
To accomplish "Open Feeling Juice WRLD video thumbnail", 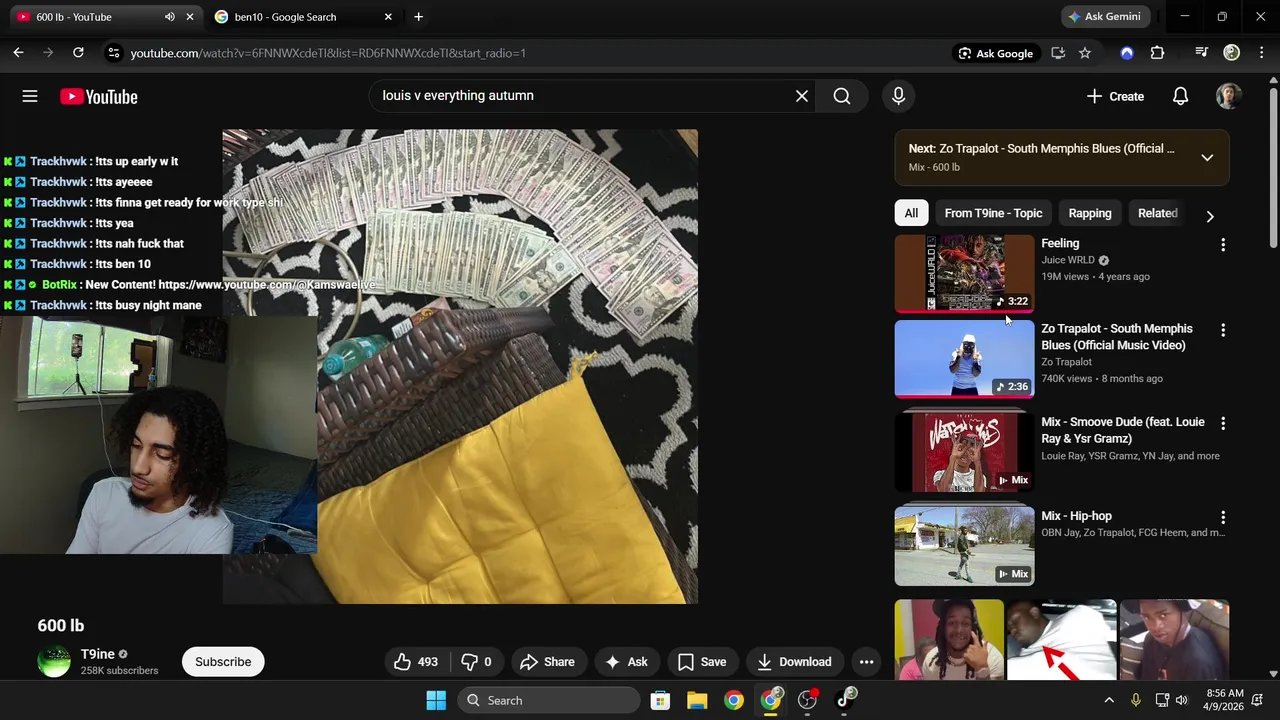I will pyautogui.click(x=964, y=274).
